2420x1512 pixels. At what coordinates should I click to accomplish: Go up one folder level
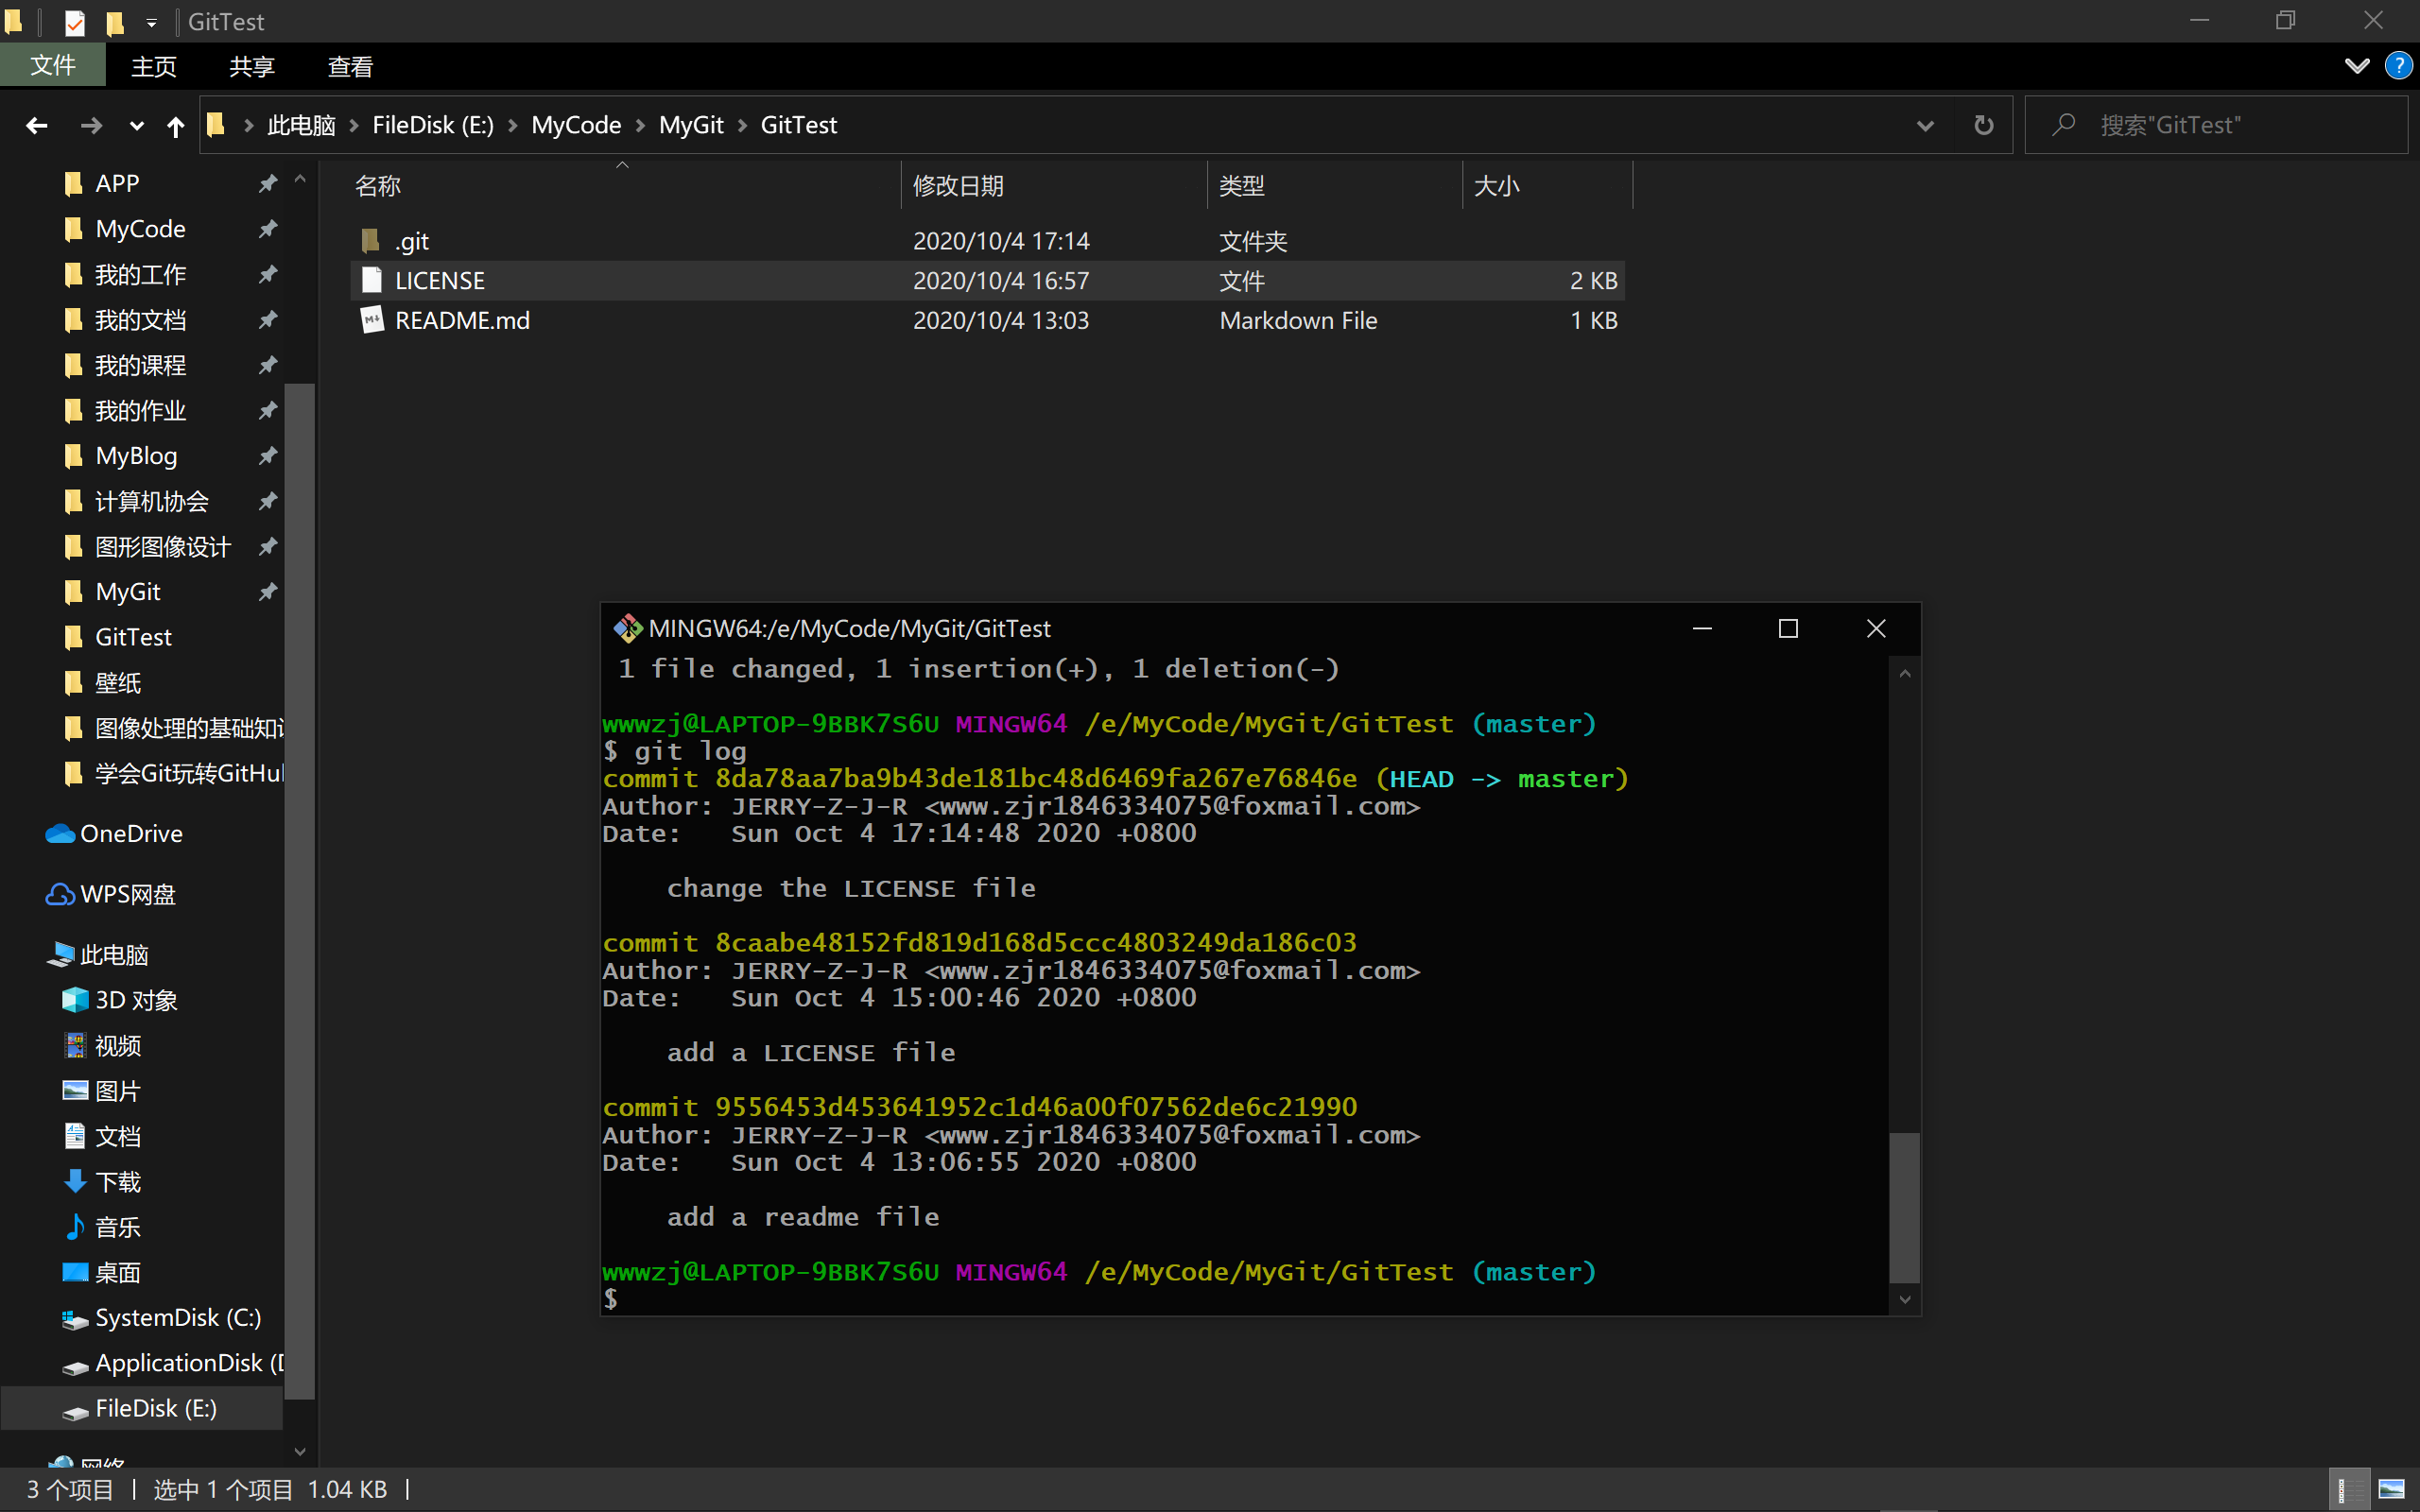point(176,125)
